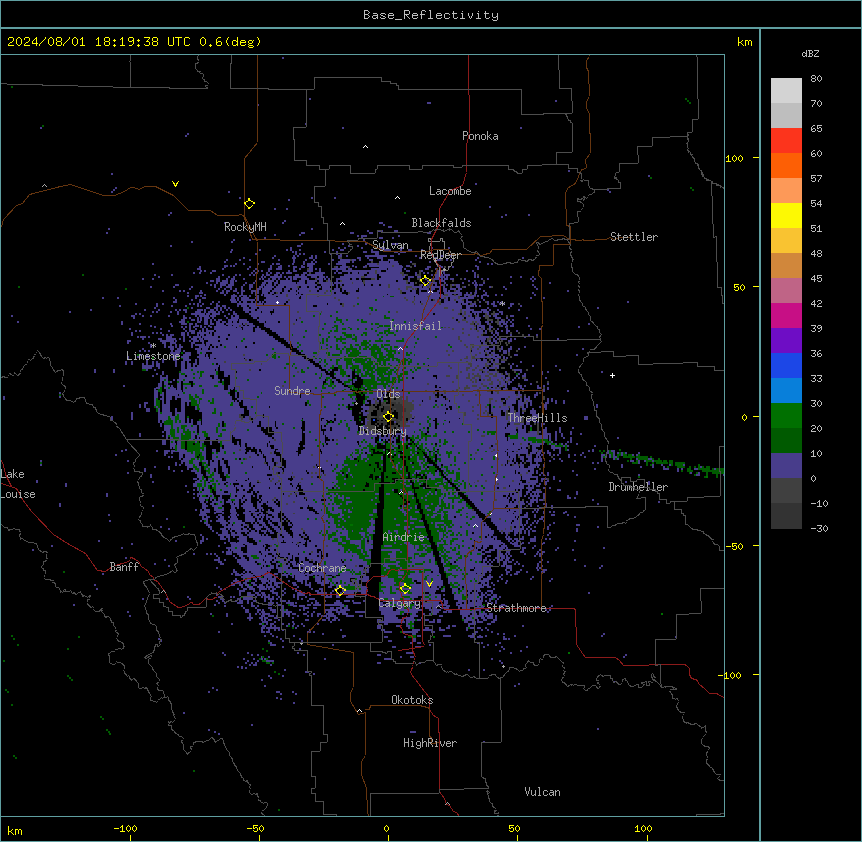Select the yellow 51-54 dBZ legend swatch

click(x=786, y=215)
